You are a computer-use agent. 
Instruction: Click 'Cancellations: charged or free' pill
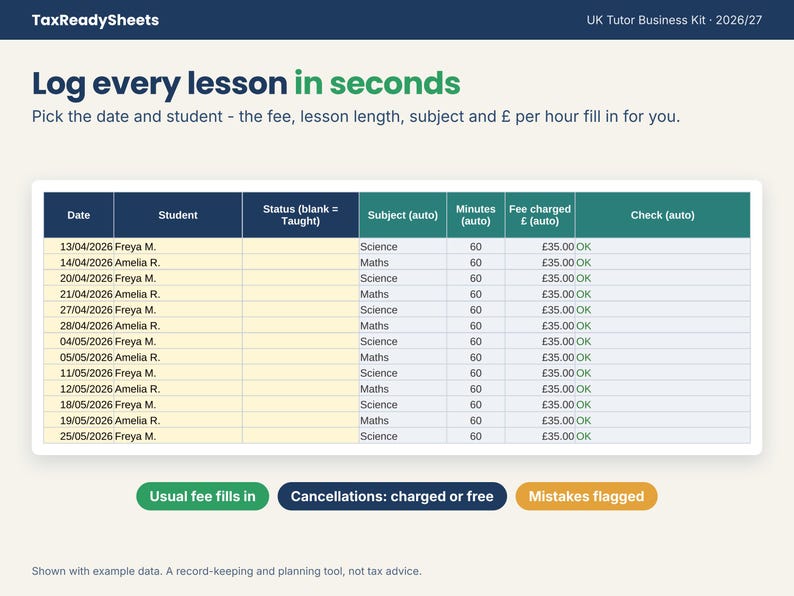(x=392, y=496)
